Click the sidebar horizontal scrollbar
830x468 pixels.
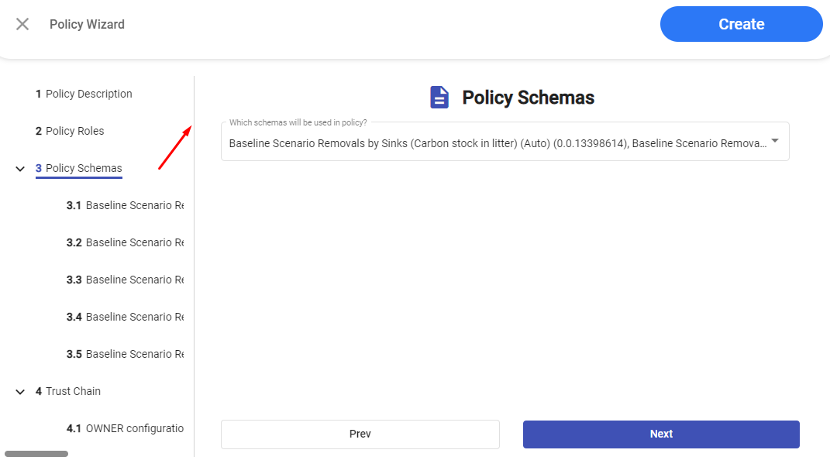(x=36, y=454)
